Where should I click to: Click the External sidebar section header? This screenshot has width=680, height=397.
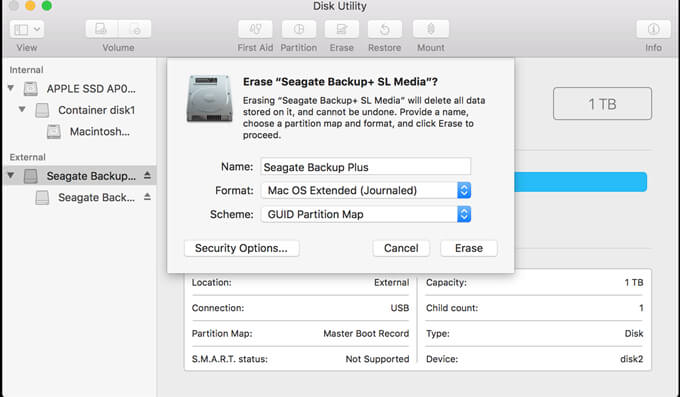pos(27,157)
